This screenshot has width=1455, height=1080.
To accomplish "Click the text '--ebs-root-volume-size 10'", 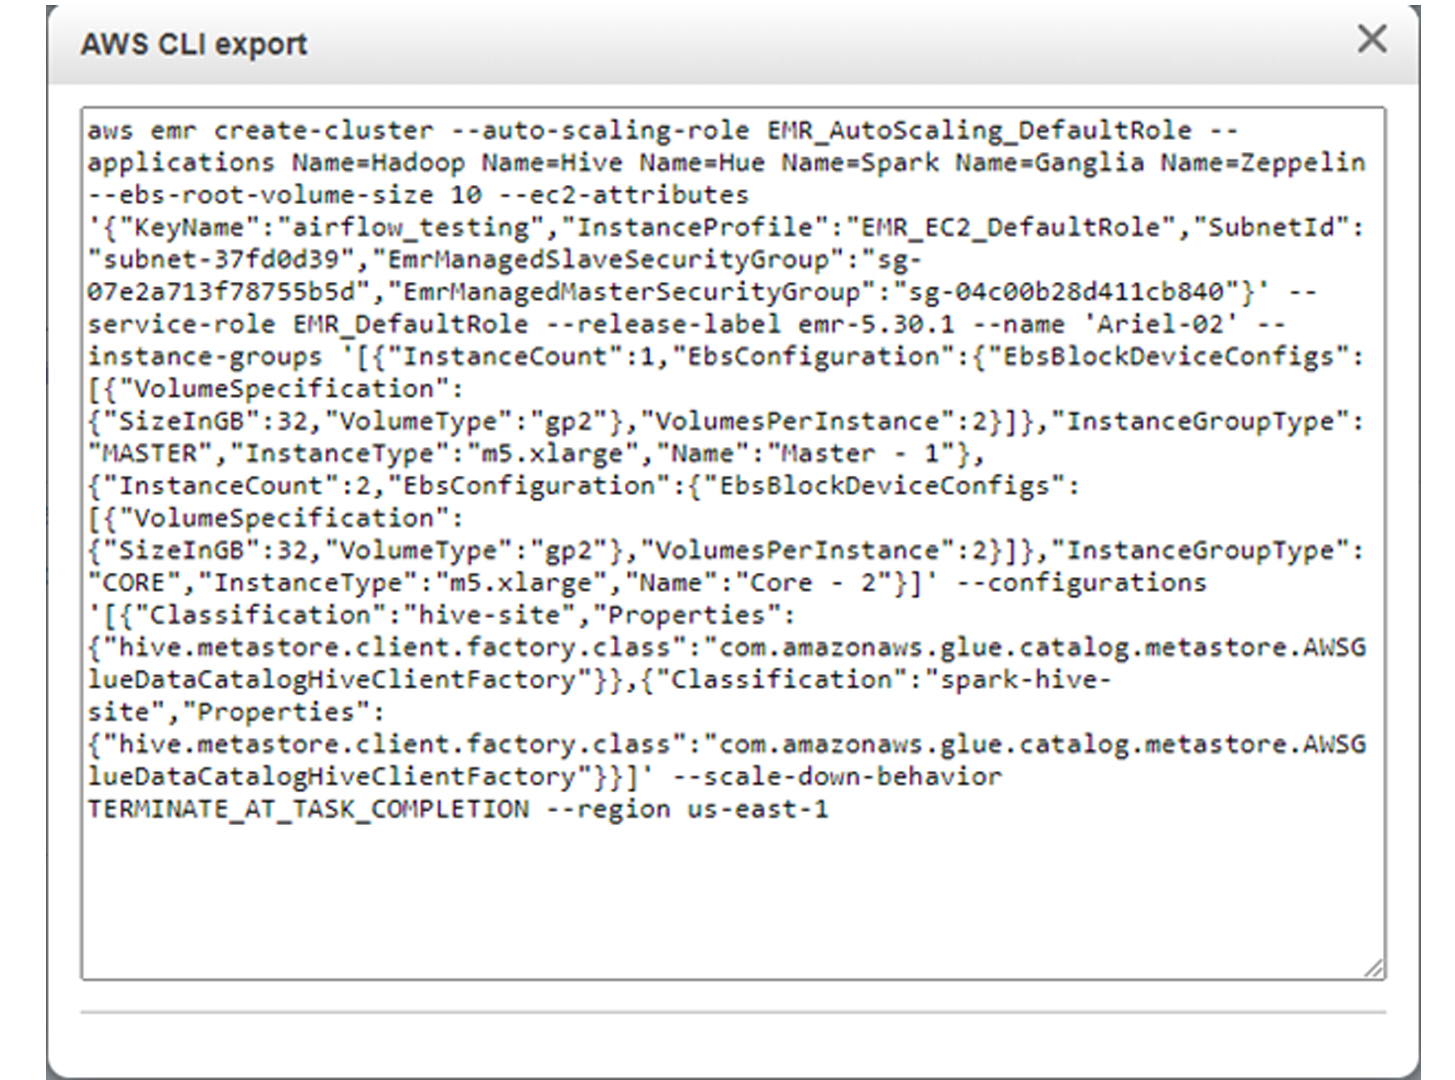I will 285,195.
